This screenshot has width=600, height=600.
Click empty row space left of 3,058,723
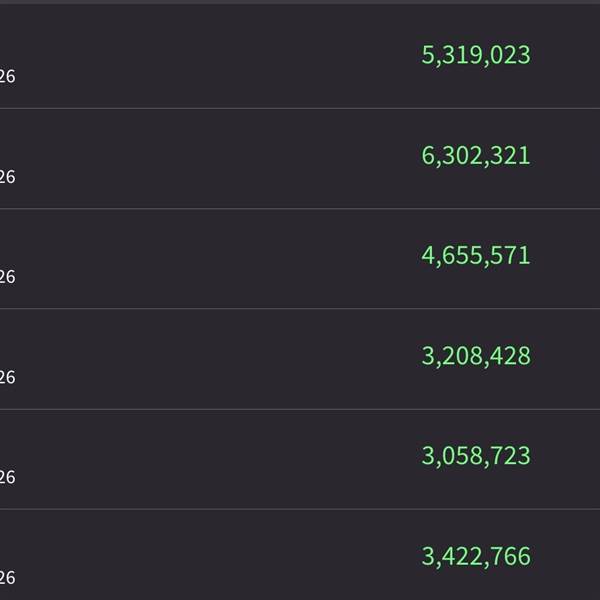(x=220, y=456)
